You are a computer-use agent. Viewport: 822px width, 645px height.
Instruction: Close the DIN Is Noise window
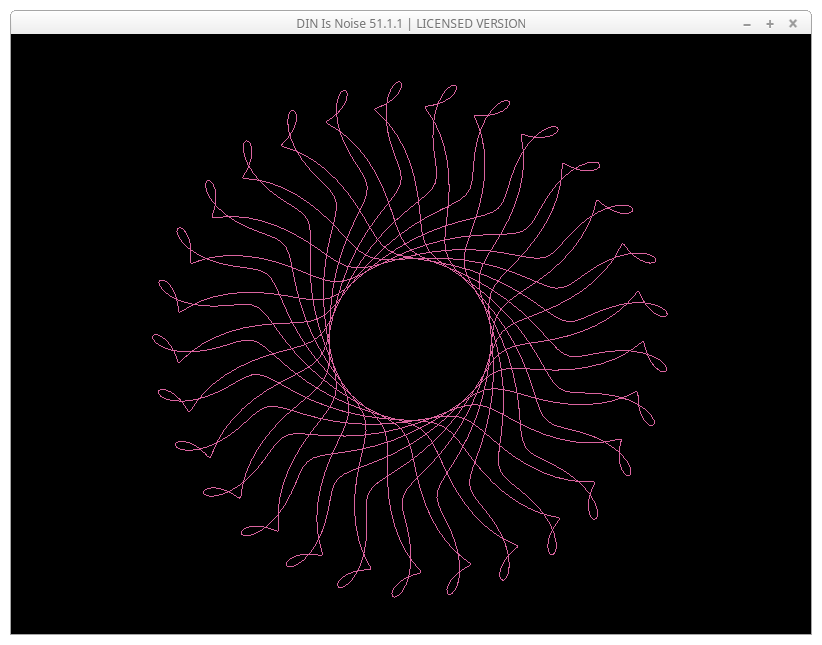(793, 24)
